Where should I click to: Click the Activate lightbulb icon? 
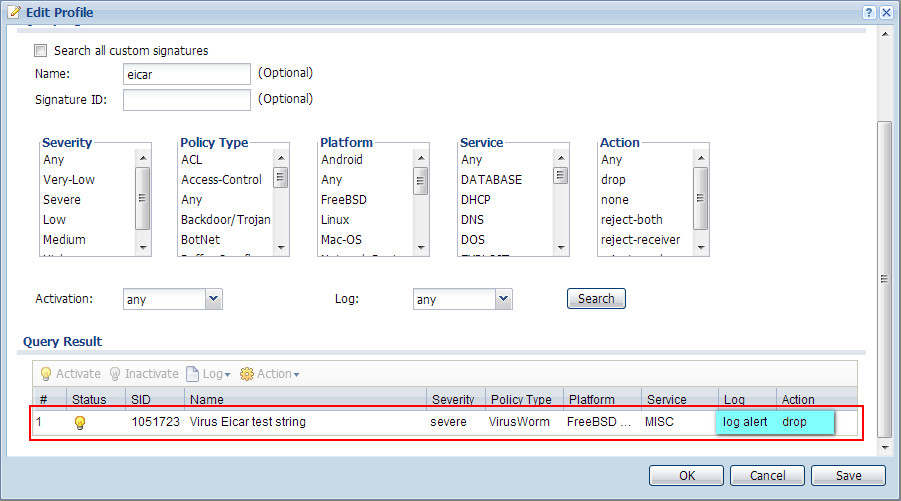[x=45, y=374]
